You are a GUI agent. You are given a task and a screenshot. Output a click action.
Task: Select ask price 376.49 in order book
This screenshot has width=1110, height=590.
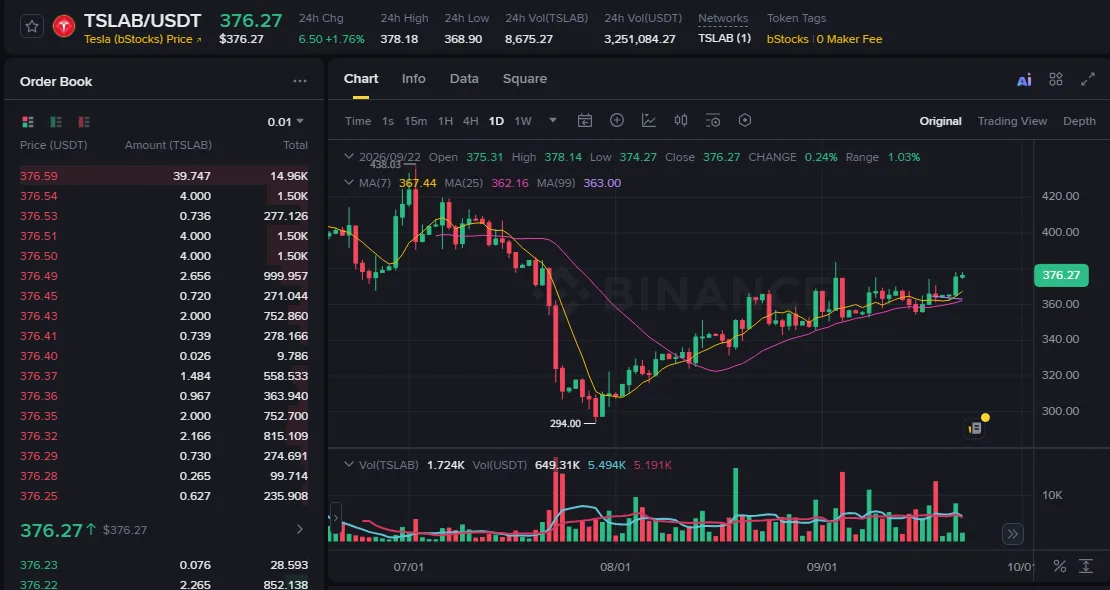[x=39, y=276]
